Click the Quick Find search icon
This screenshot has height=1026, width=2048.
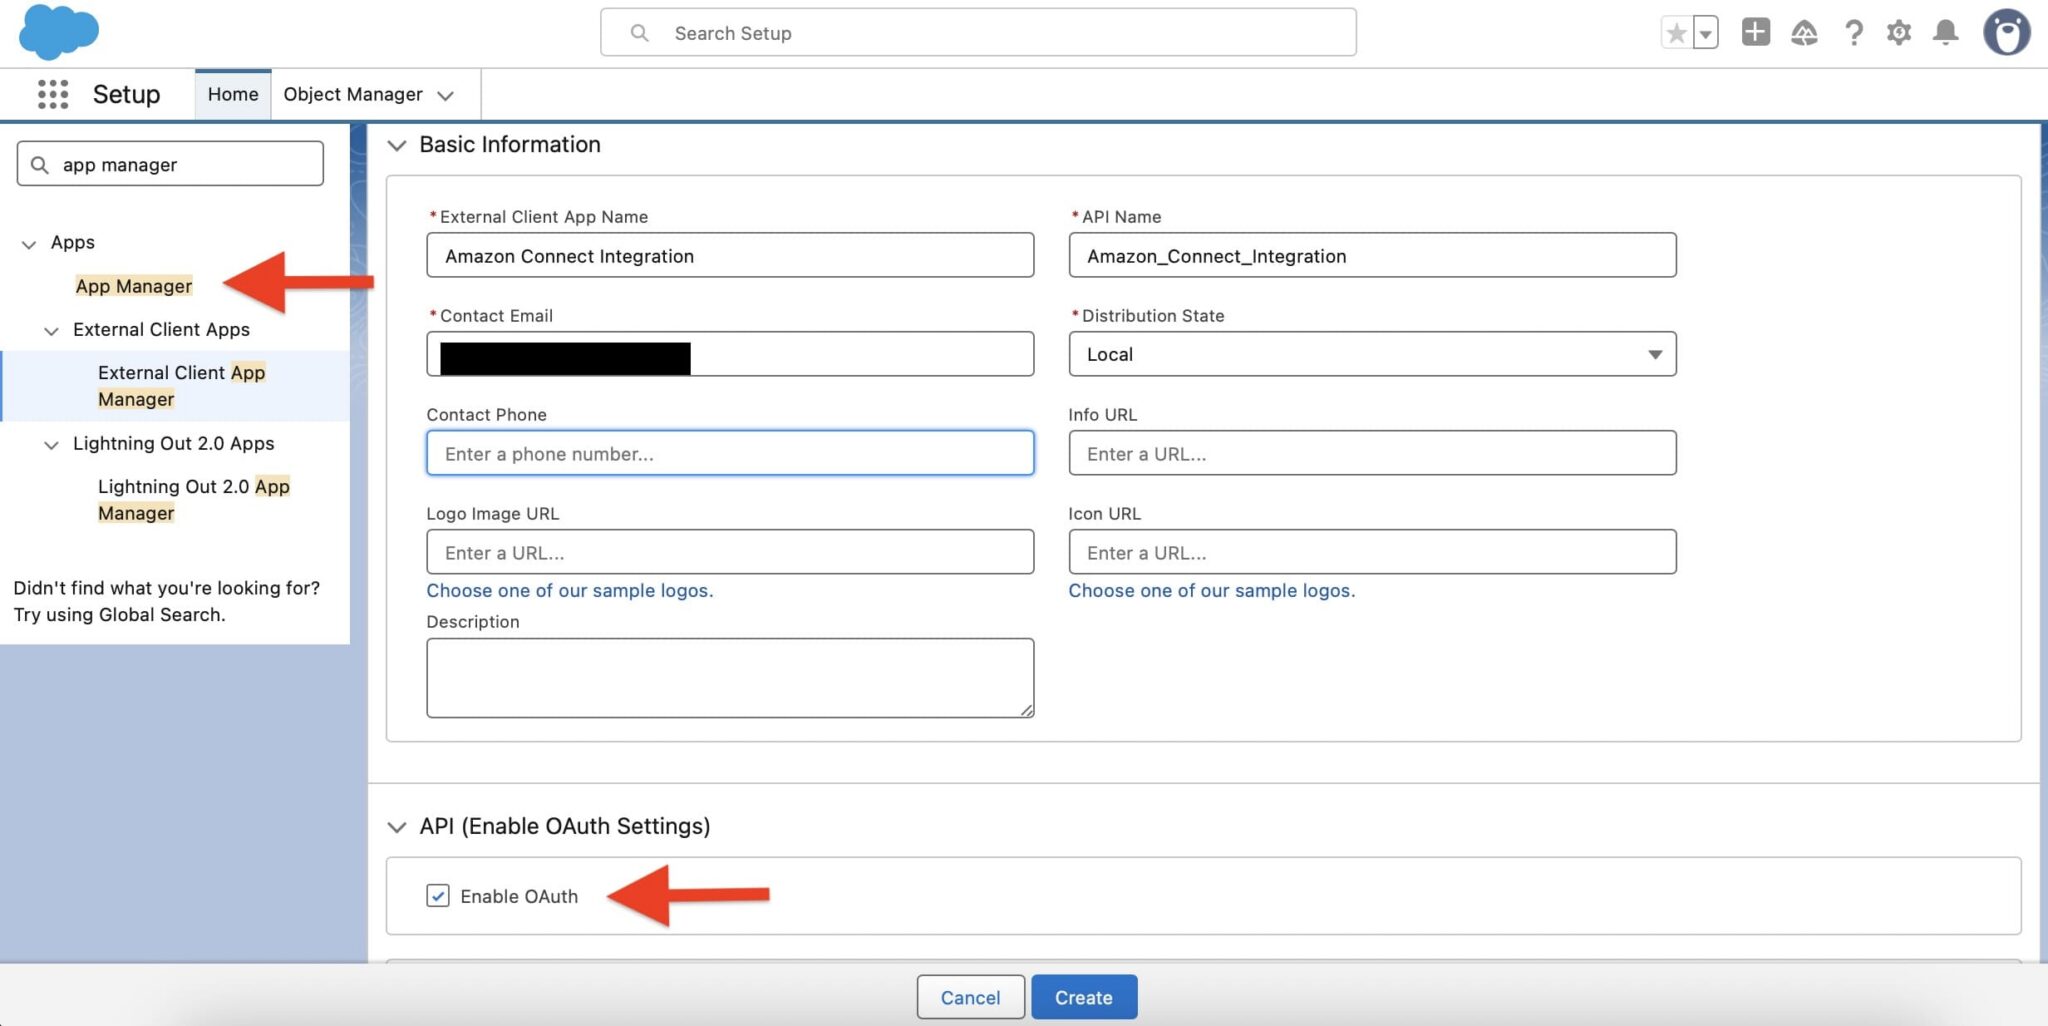tap(39, 163)
